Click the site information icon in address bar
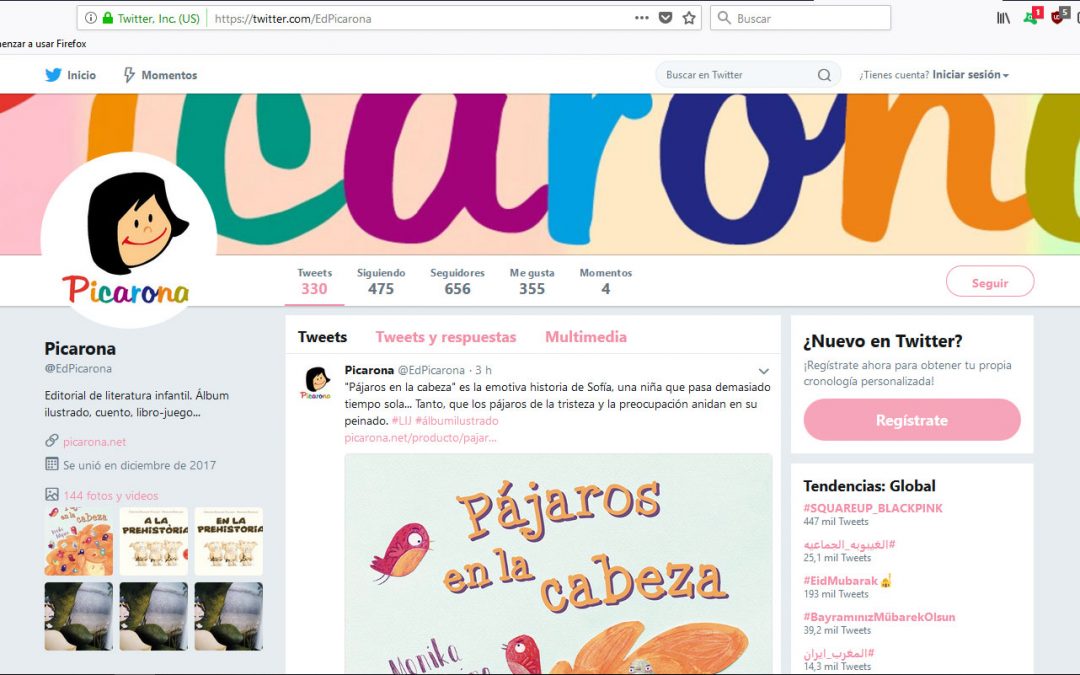 tap(91, 19)
